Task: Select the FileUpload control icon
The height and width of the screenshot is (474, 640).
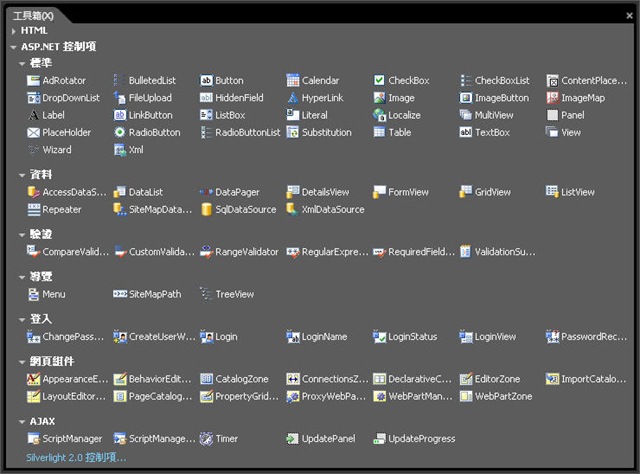Action: (x=120, y=98)
